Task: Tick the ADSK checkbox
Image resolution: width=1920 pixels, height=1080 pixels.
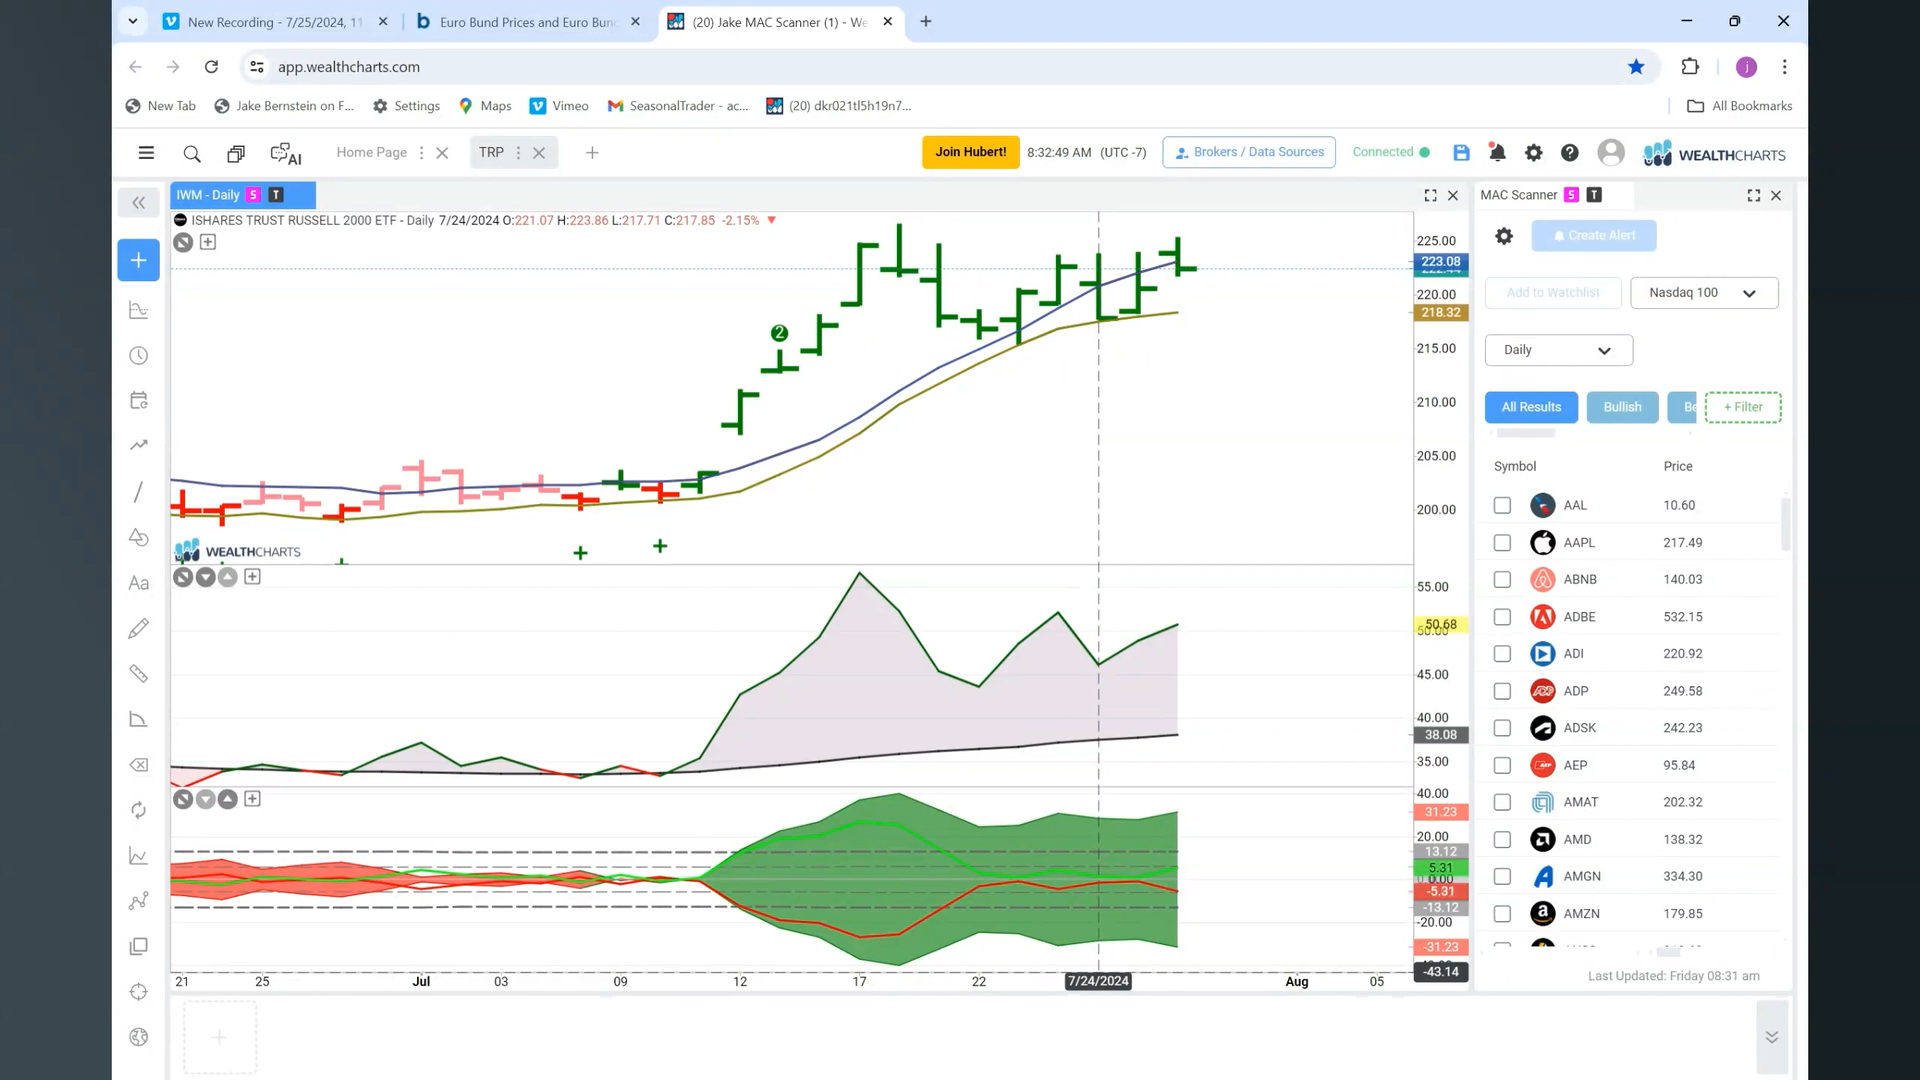Action: [x=1502, y=728]
